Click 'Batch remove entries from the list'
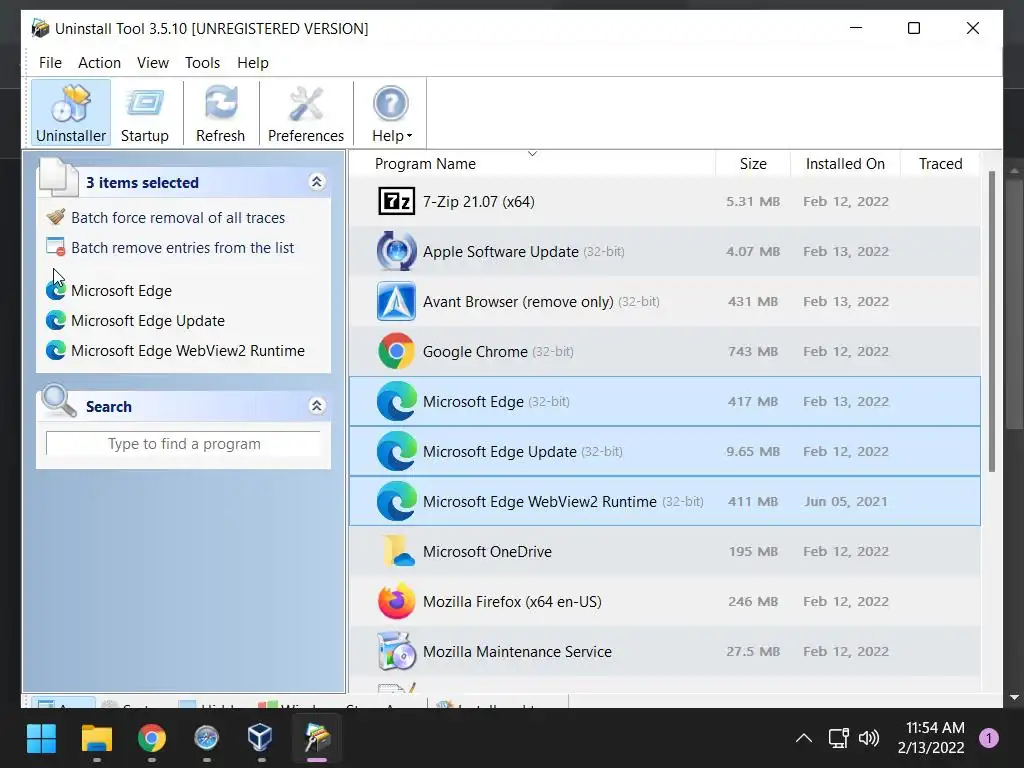 click(x=182, y=248)
